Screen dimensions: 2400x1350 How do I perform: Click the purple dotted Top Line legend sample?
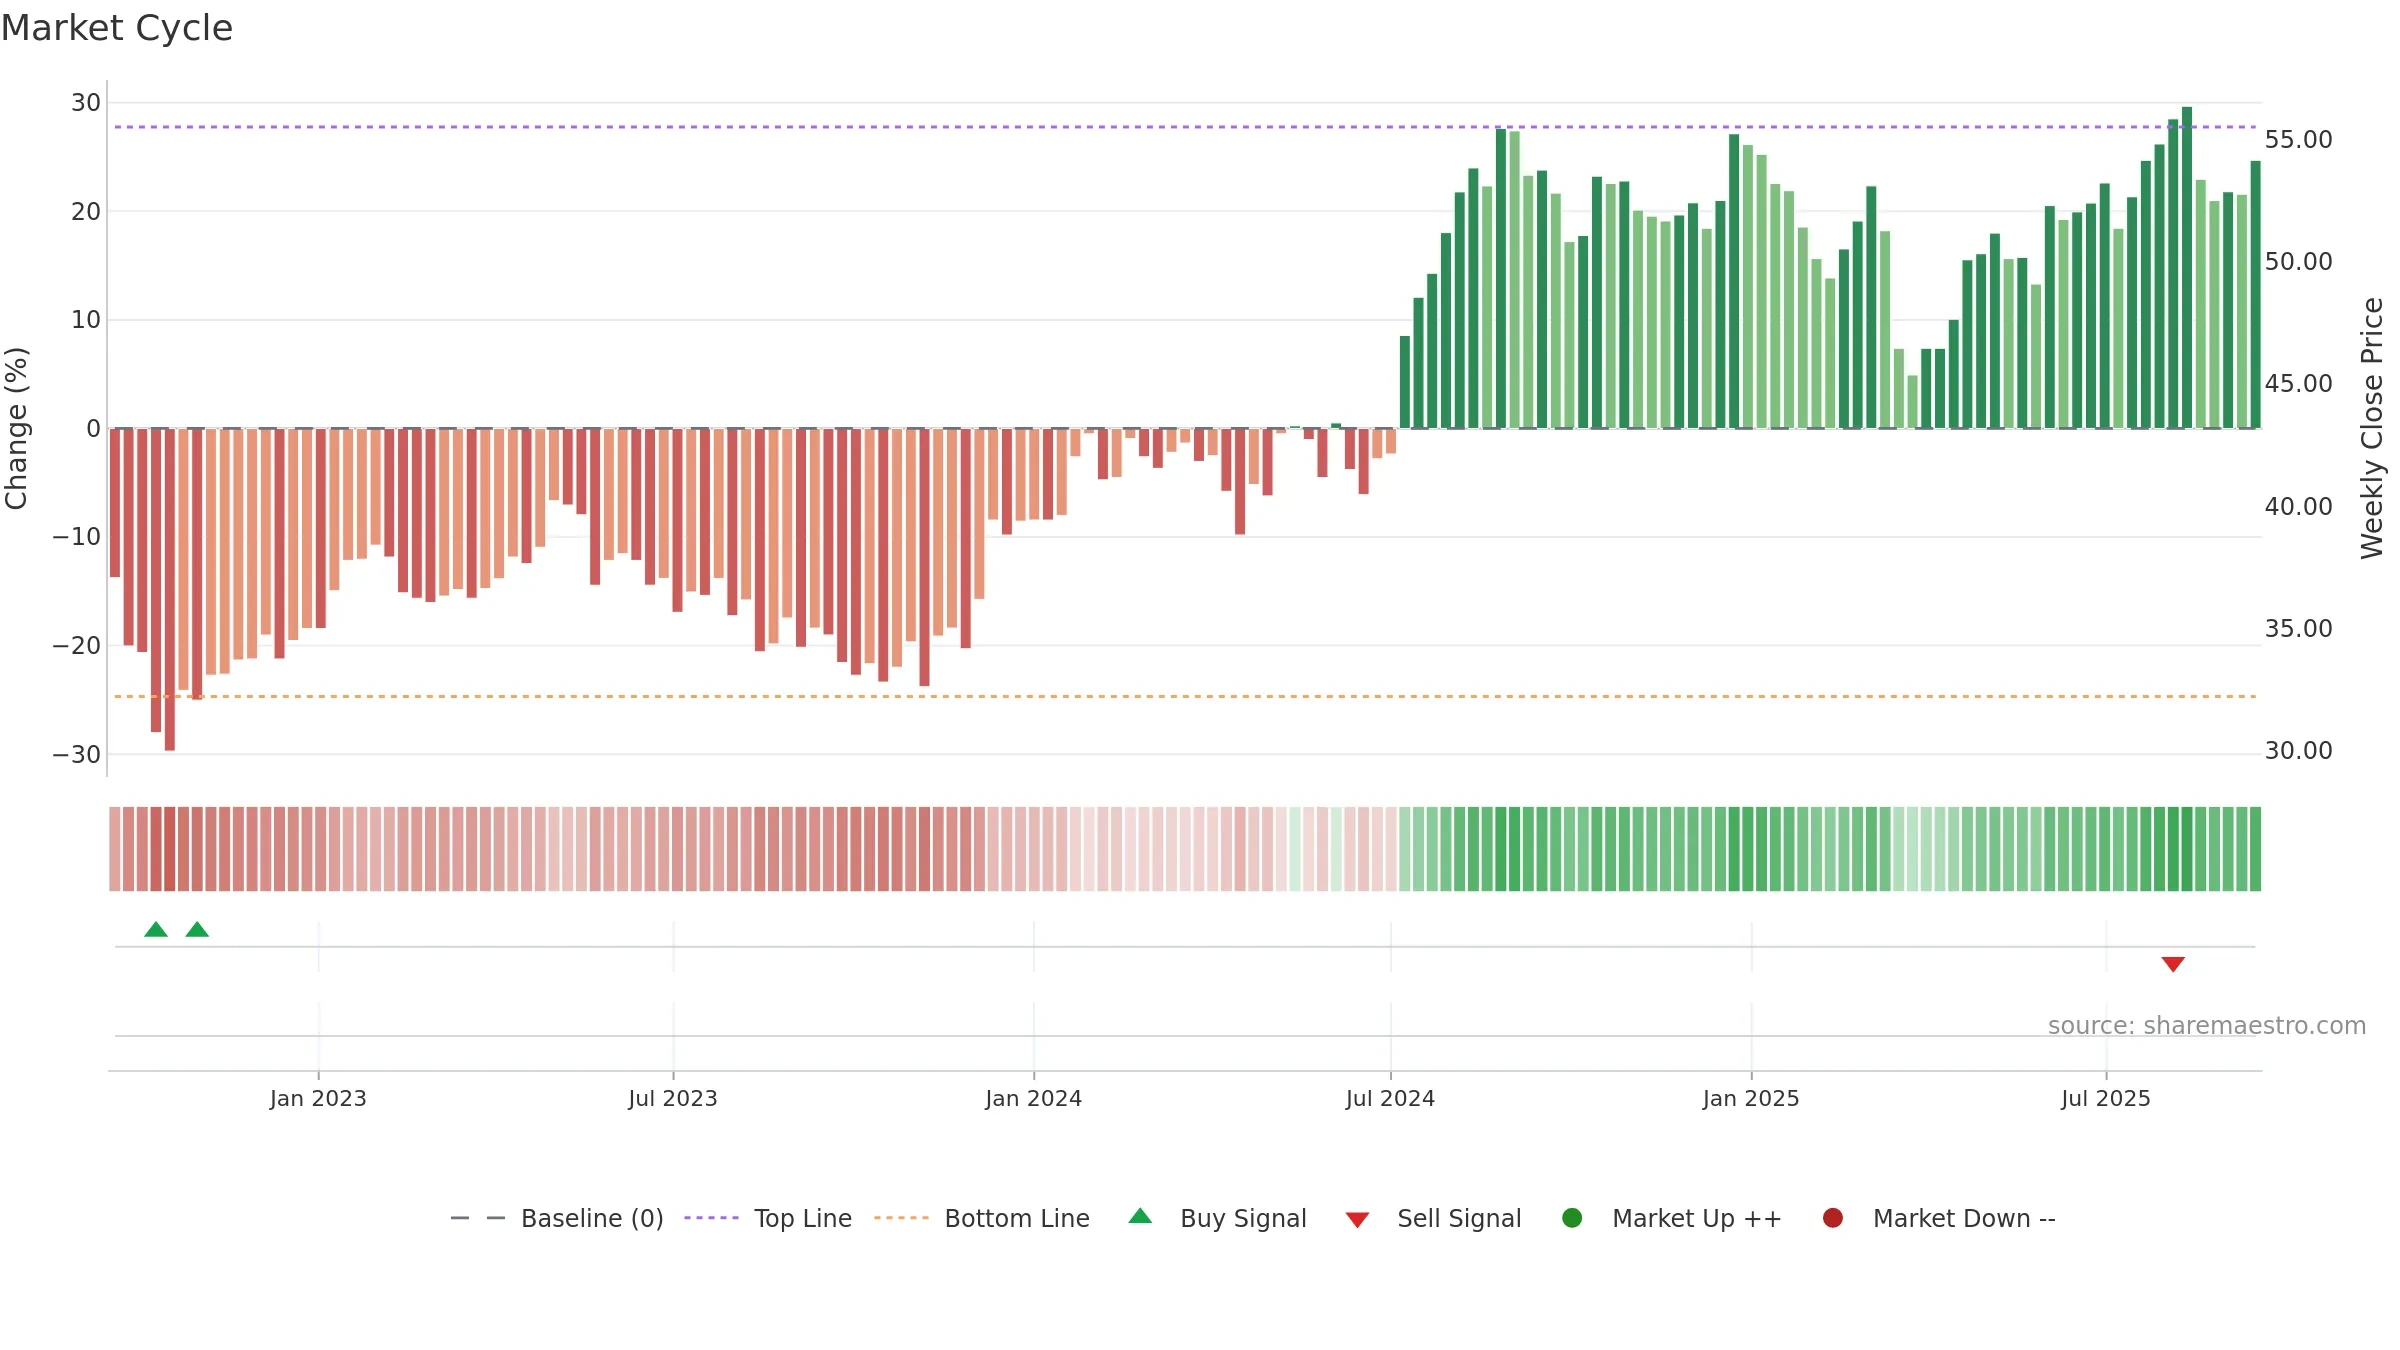tap(711, 1218)
